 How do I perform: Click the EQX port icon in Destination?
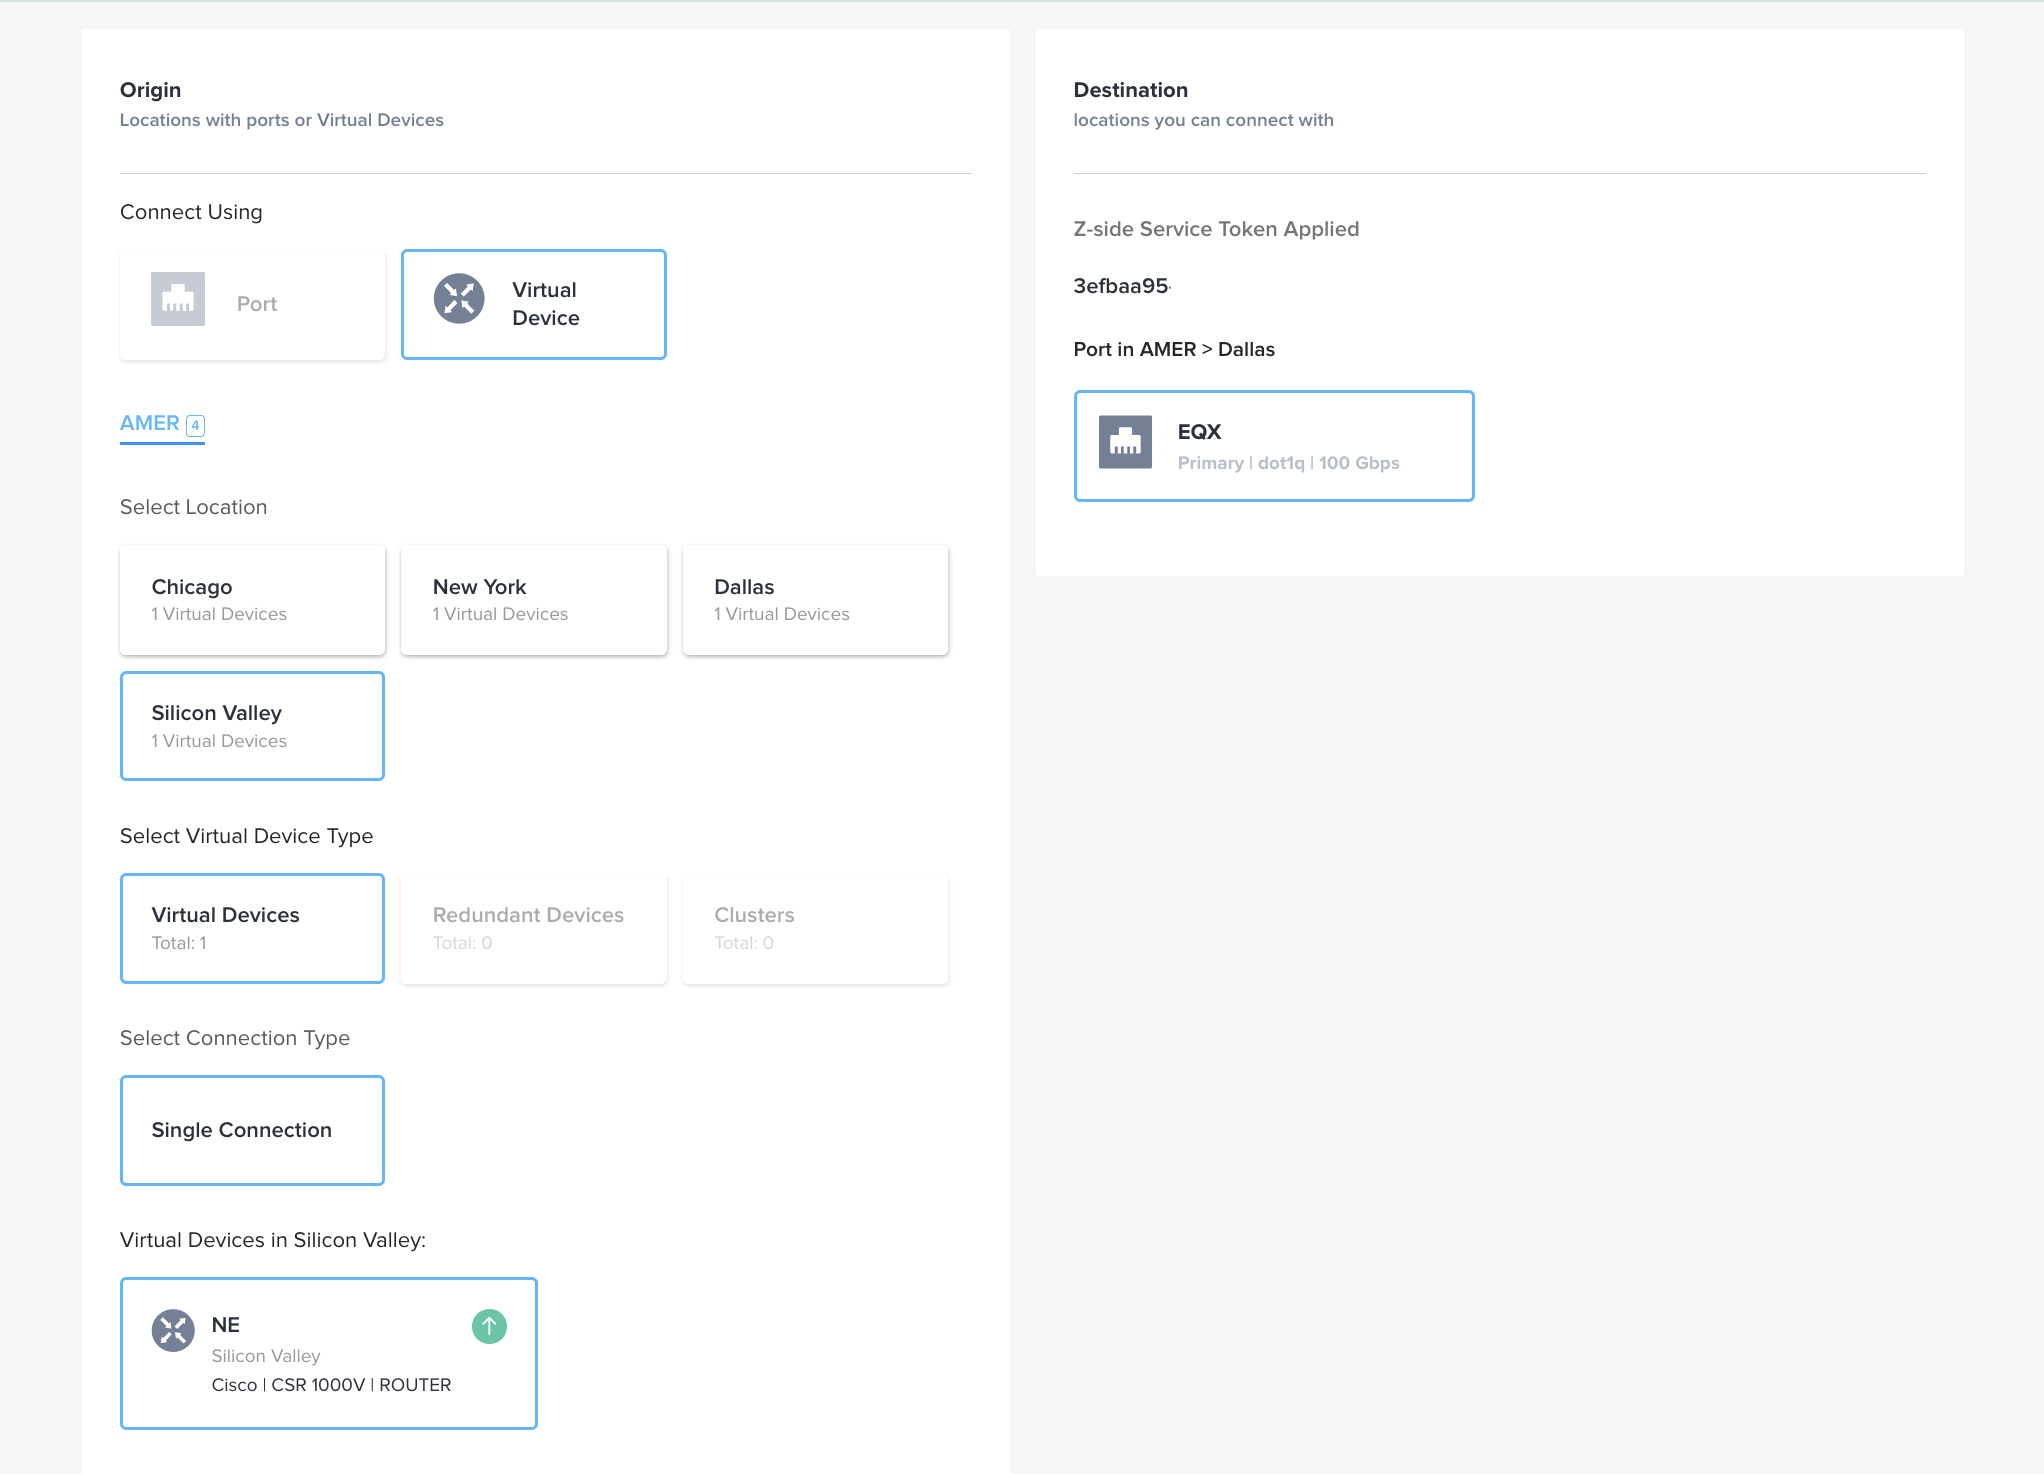[1125, 442]
